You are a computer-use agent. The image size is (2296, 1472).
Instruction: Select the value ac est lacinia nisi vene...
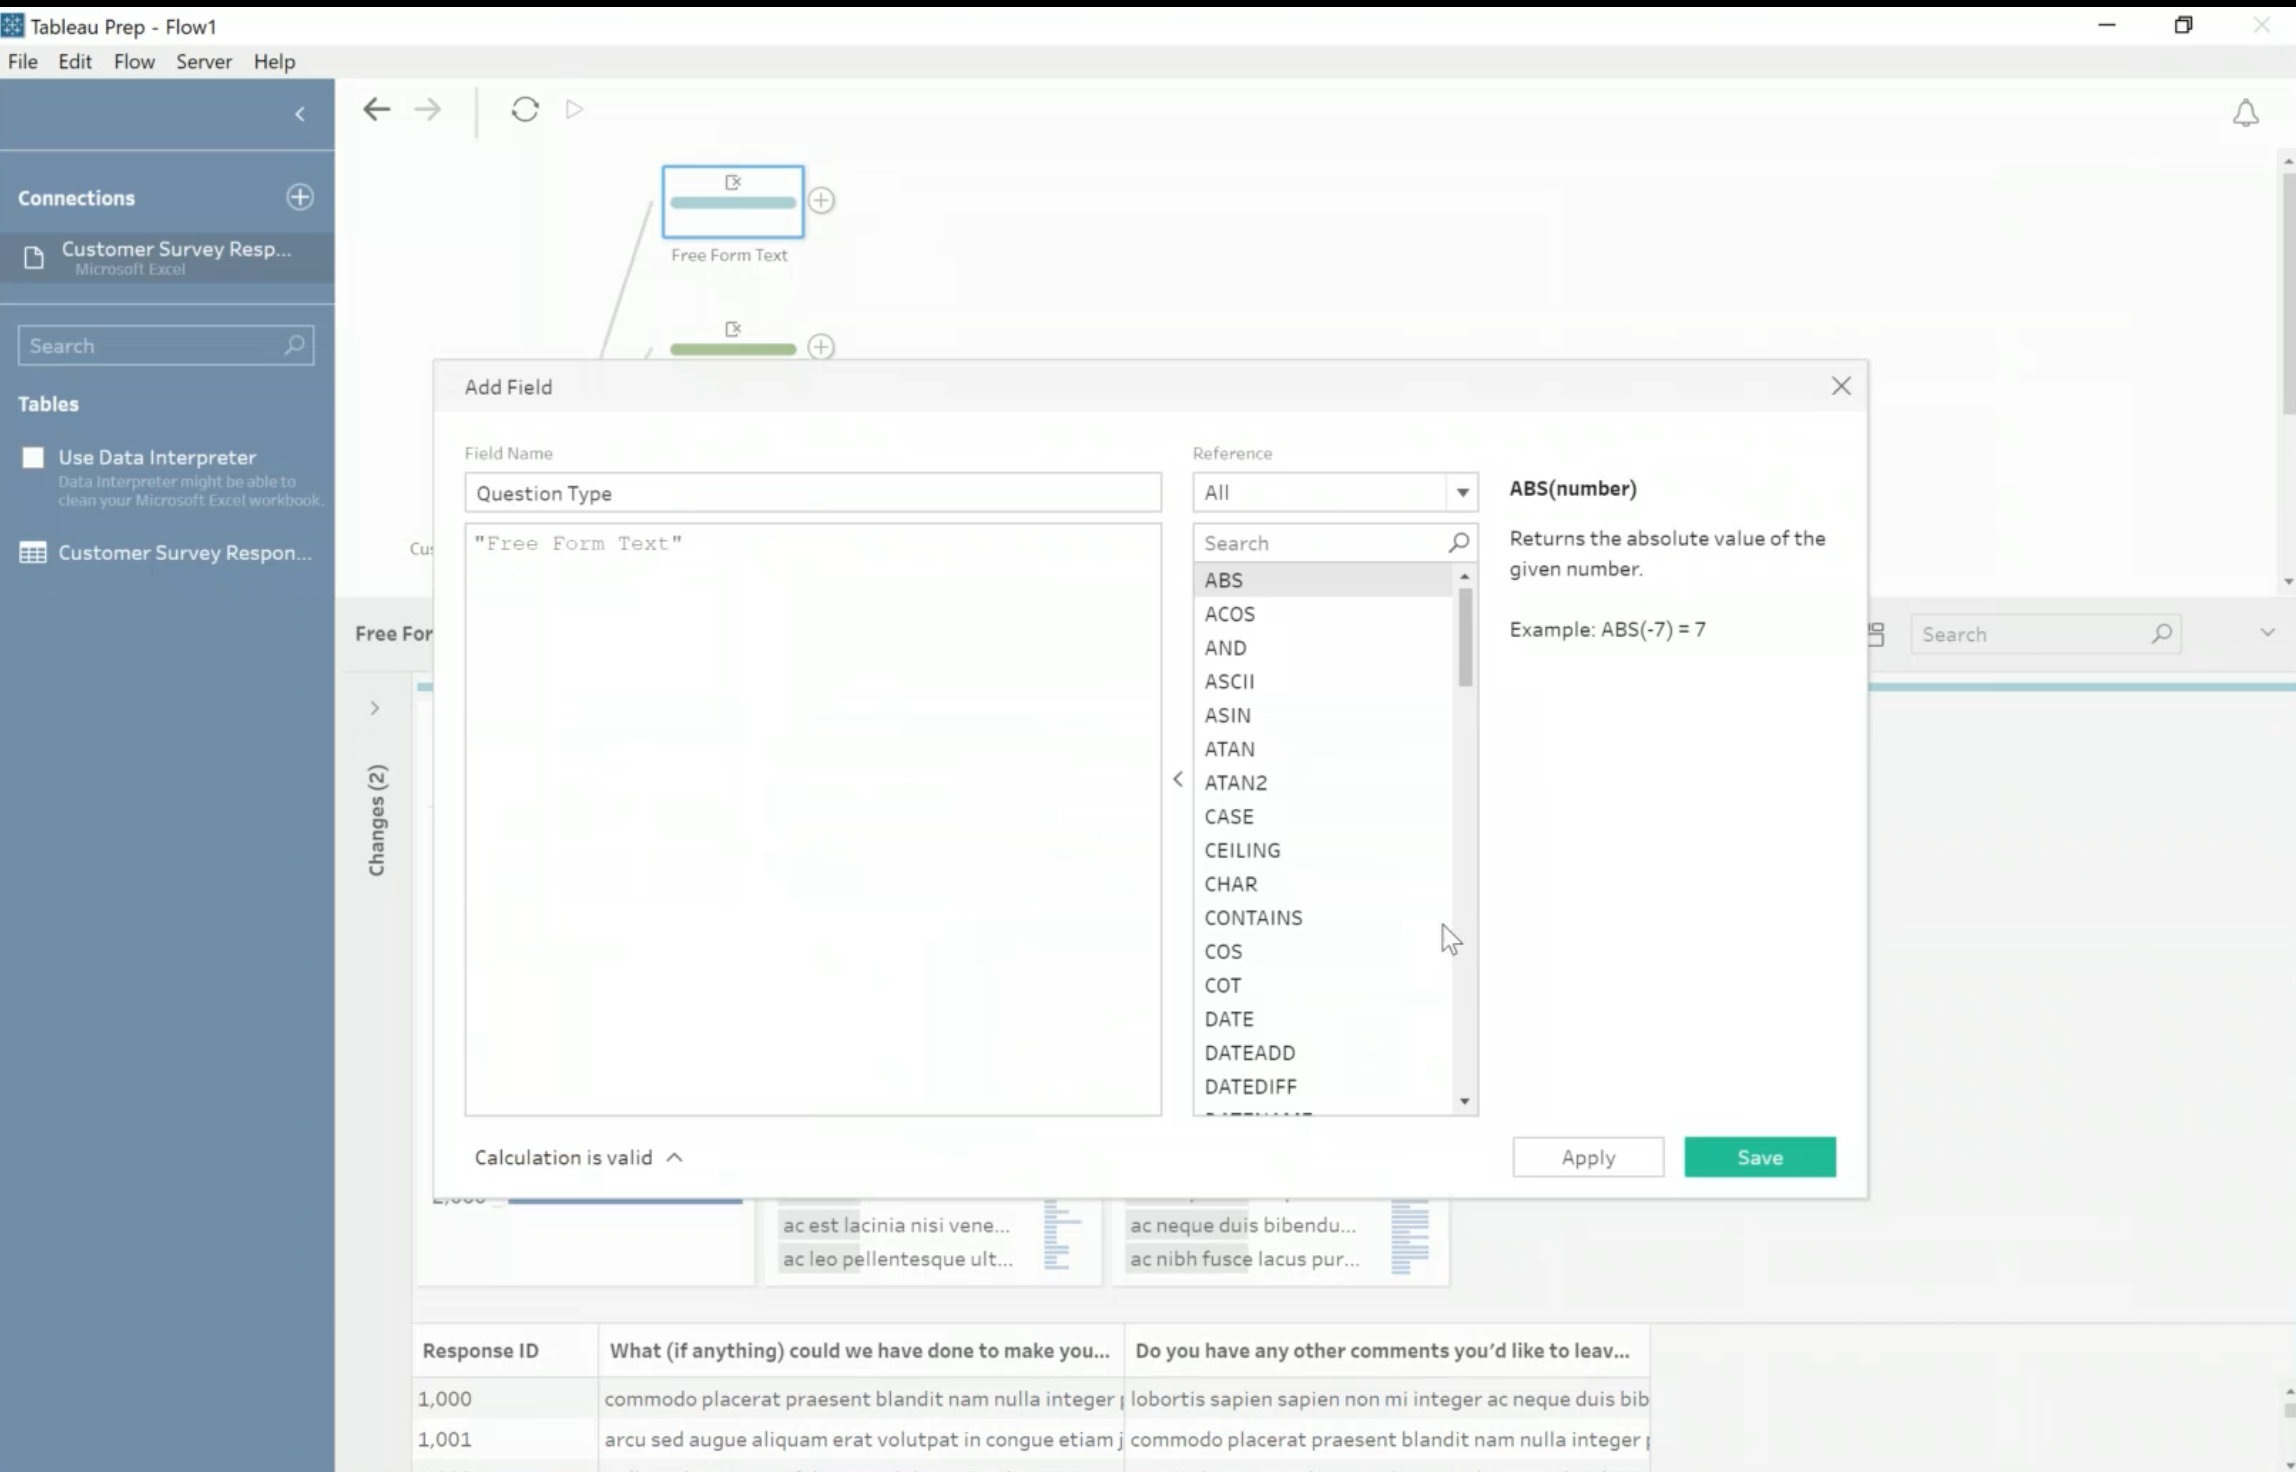pos(896,1225)
